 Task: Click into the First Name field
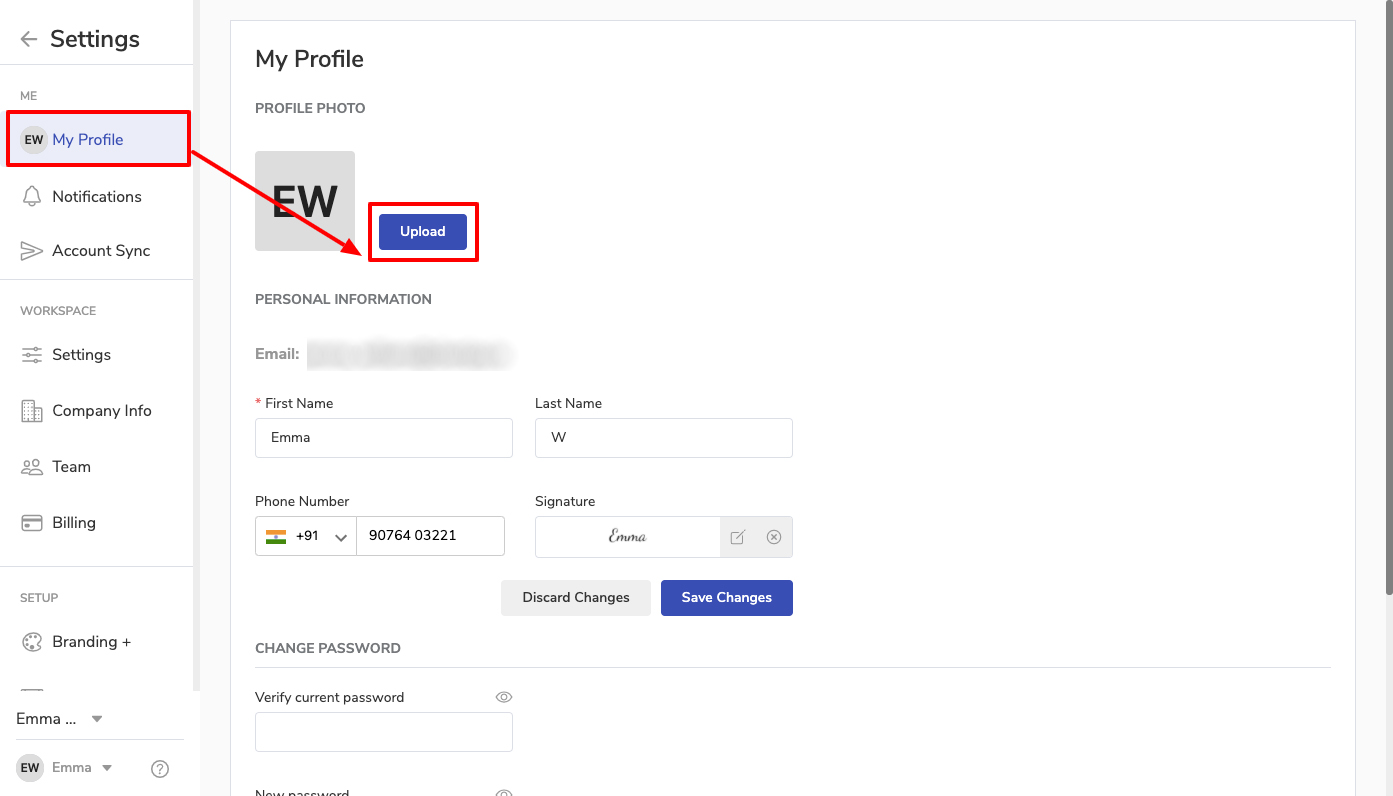point(384,438)
